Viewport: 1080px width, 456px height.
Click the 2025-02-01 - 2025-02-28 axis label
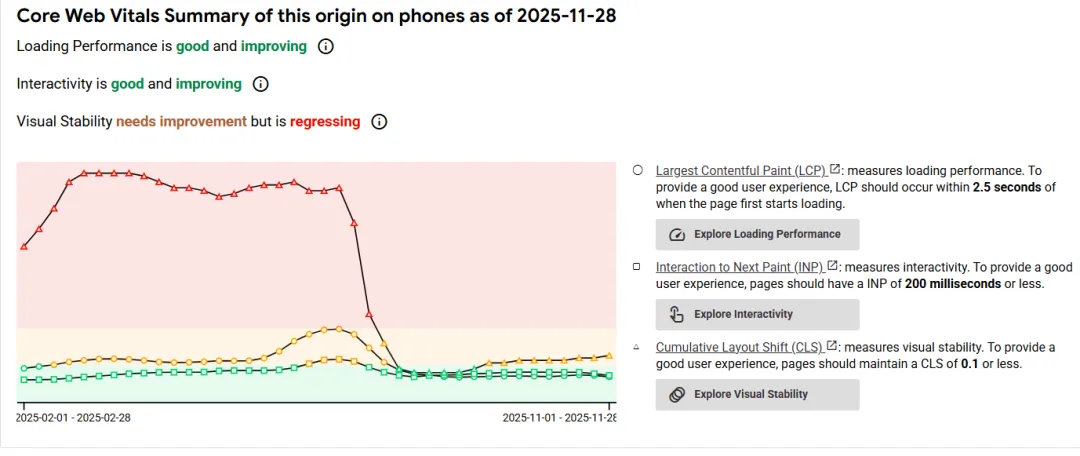click(73, 418)
